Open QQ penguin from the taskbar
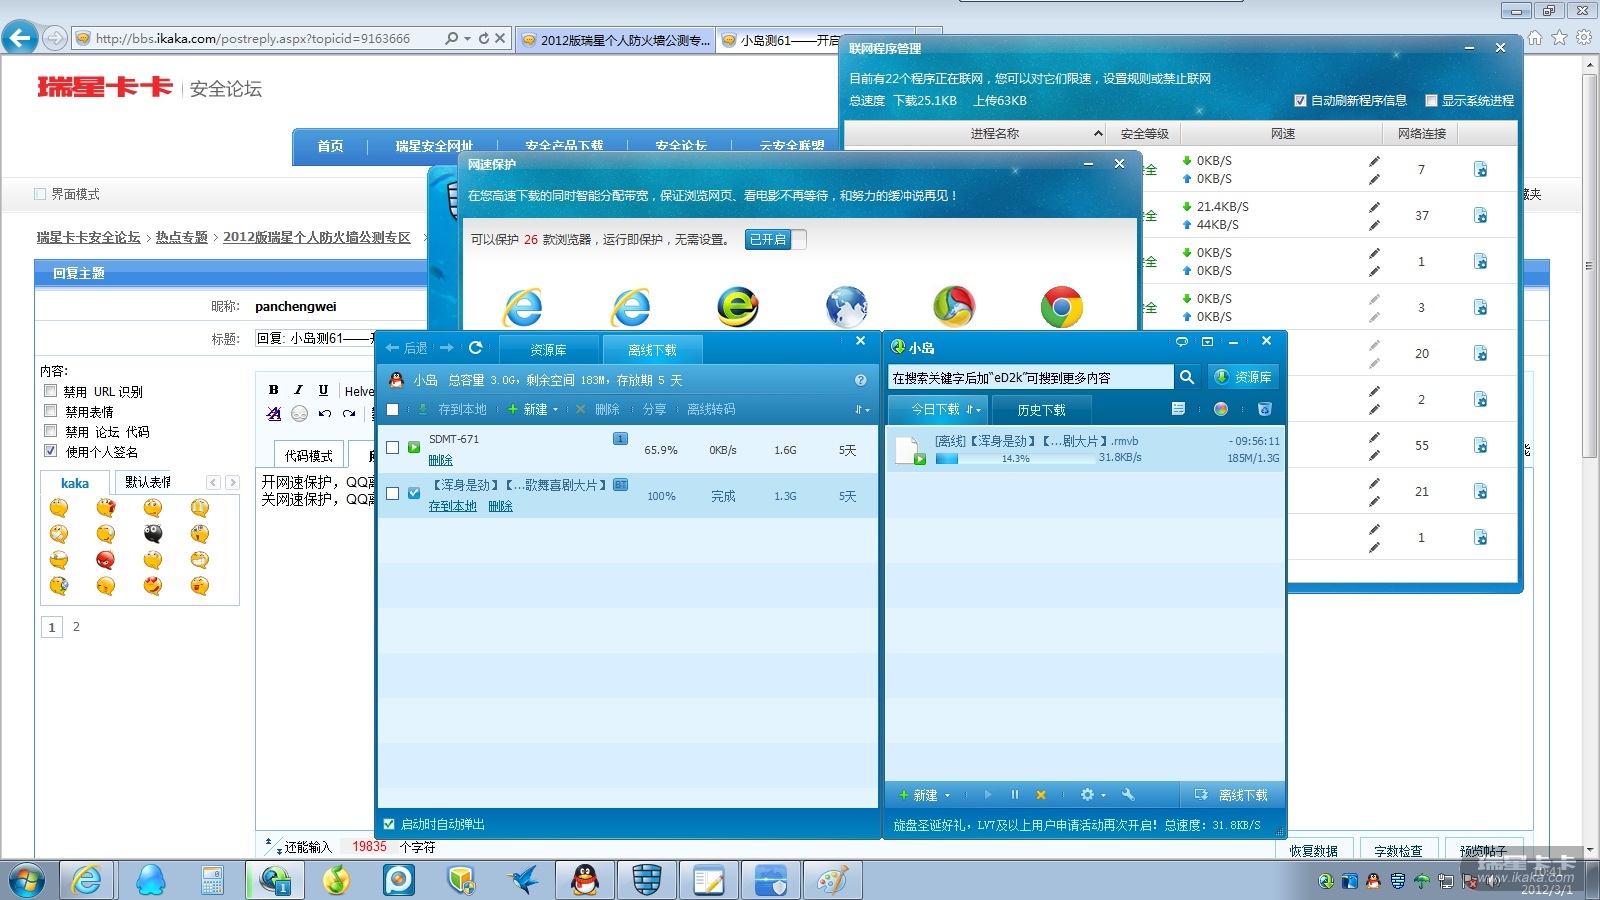Viewport: 1600px width, 900px height. [585, 880]
